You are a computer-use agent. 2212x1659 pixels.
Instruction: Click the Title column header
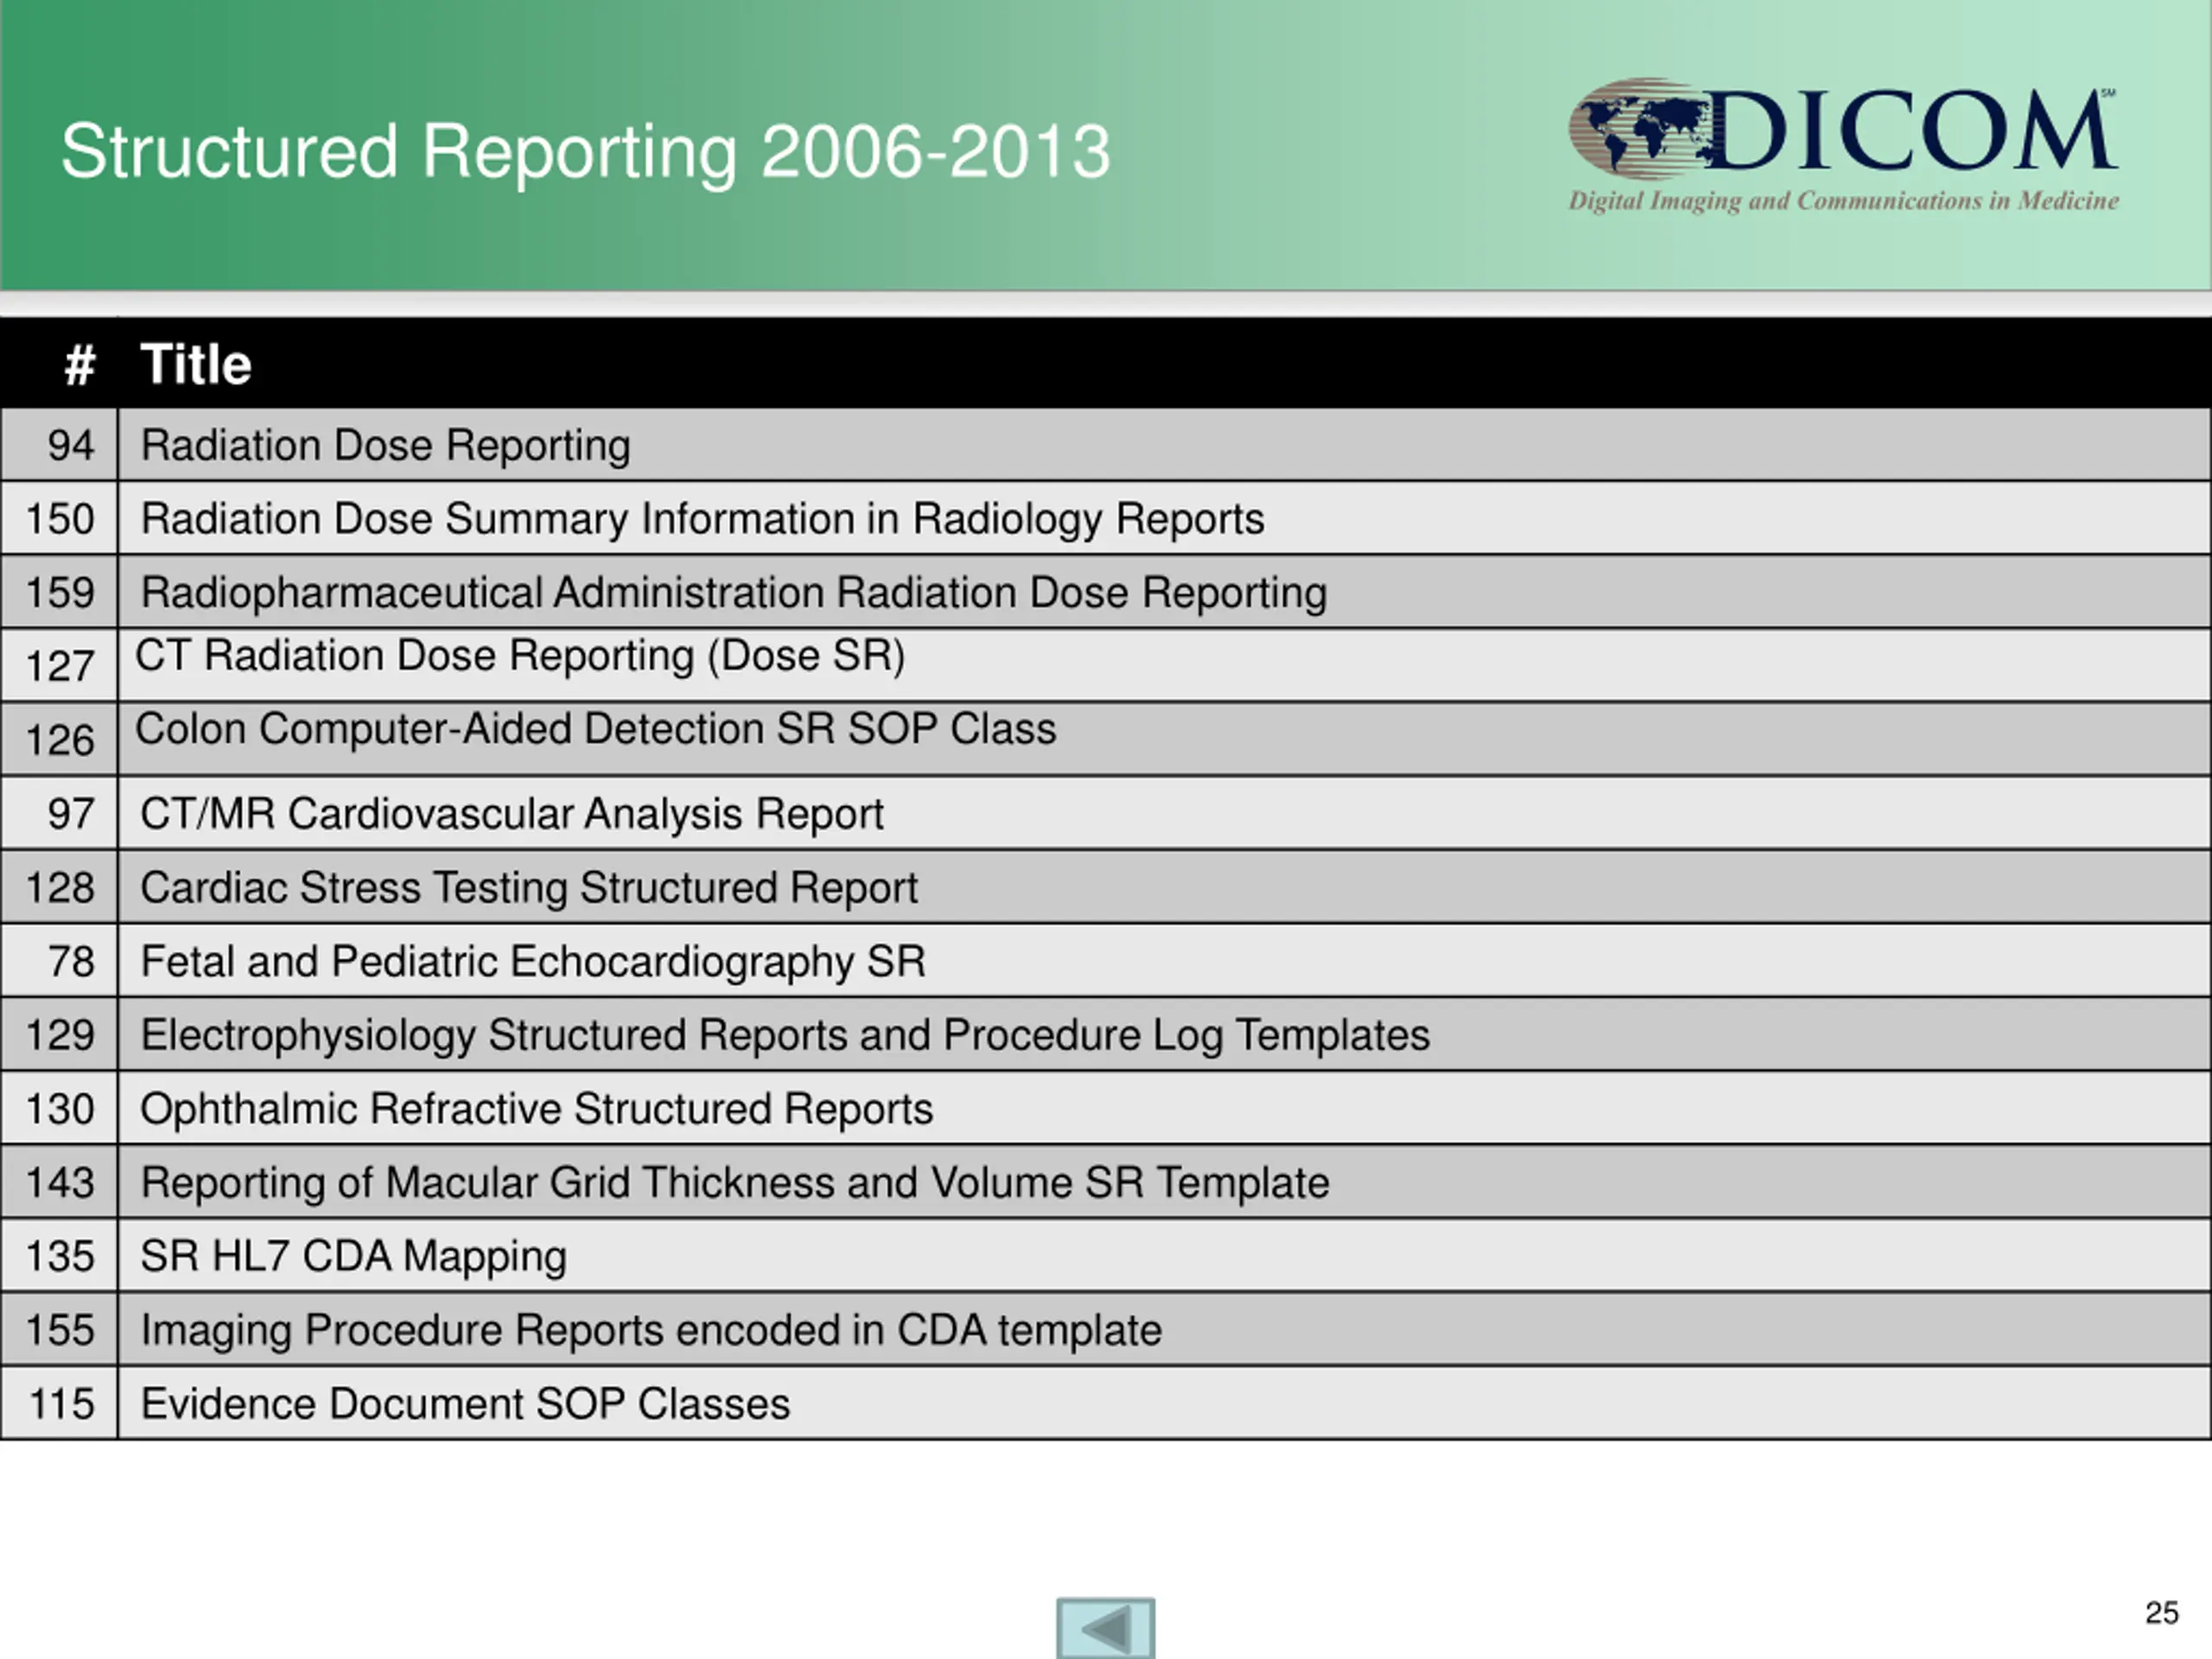tap(196, 364)
